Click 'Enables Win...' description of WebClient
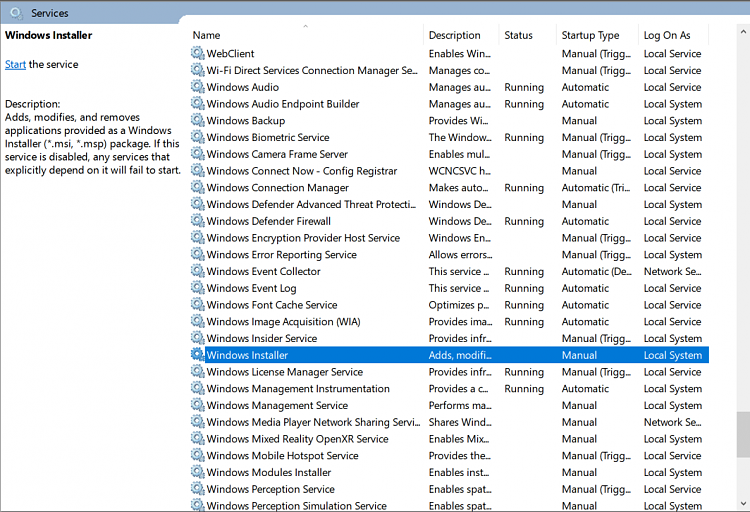The width and height of the screenshot is (750, 512). click(x=459, y=54)
